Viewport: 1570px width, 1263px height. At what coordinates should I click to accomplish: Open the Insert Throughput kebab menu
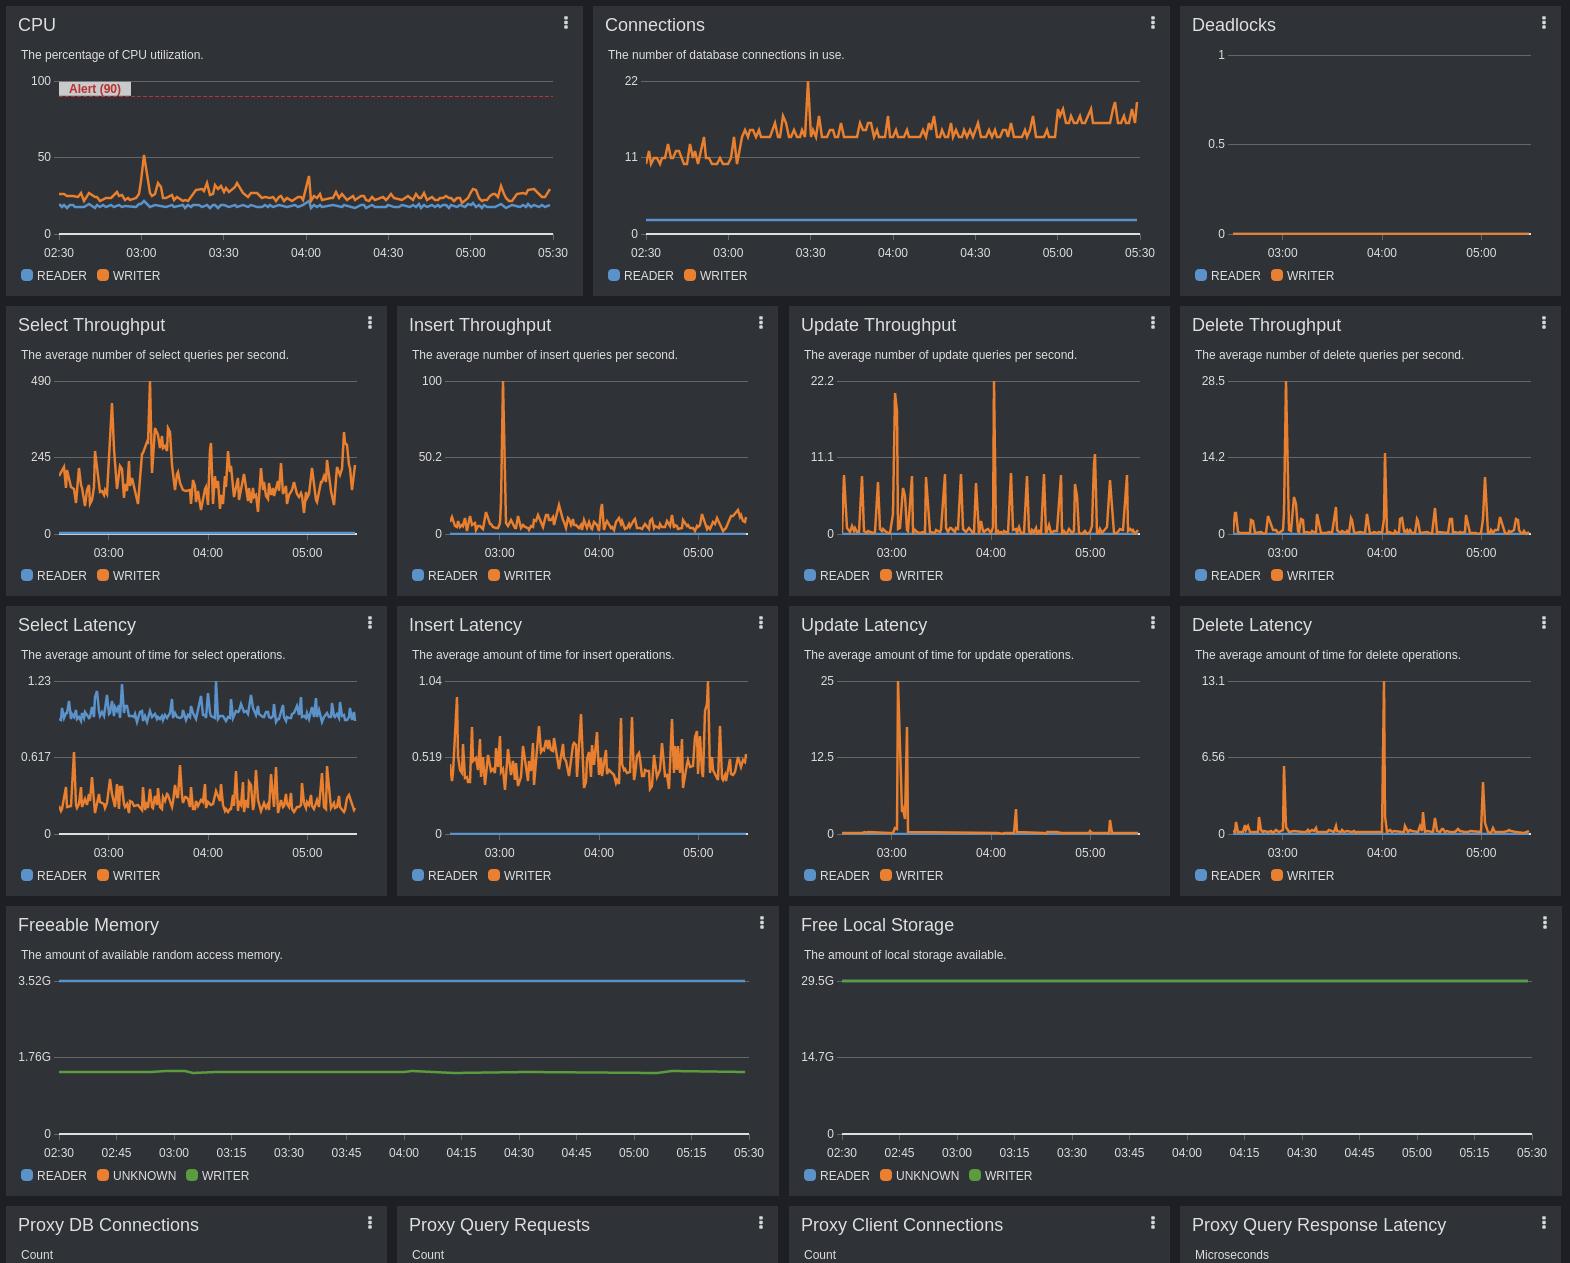761,322
